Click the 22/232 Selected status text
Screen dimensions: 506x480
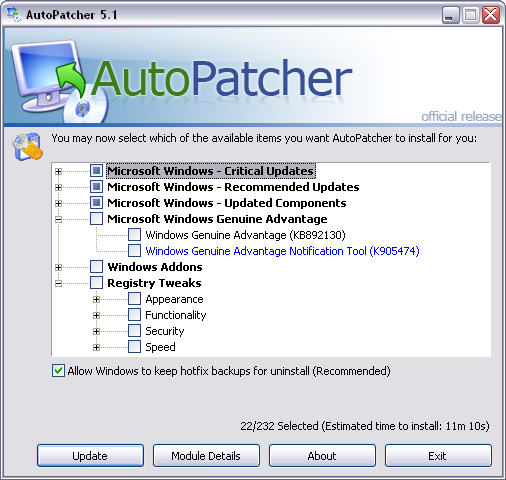[x=365, y=426]
